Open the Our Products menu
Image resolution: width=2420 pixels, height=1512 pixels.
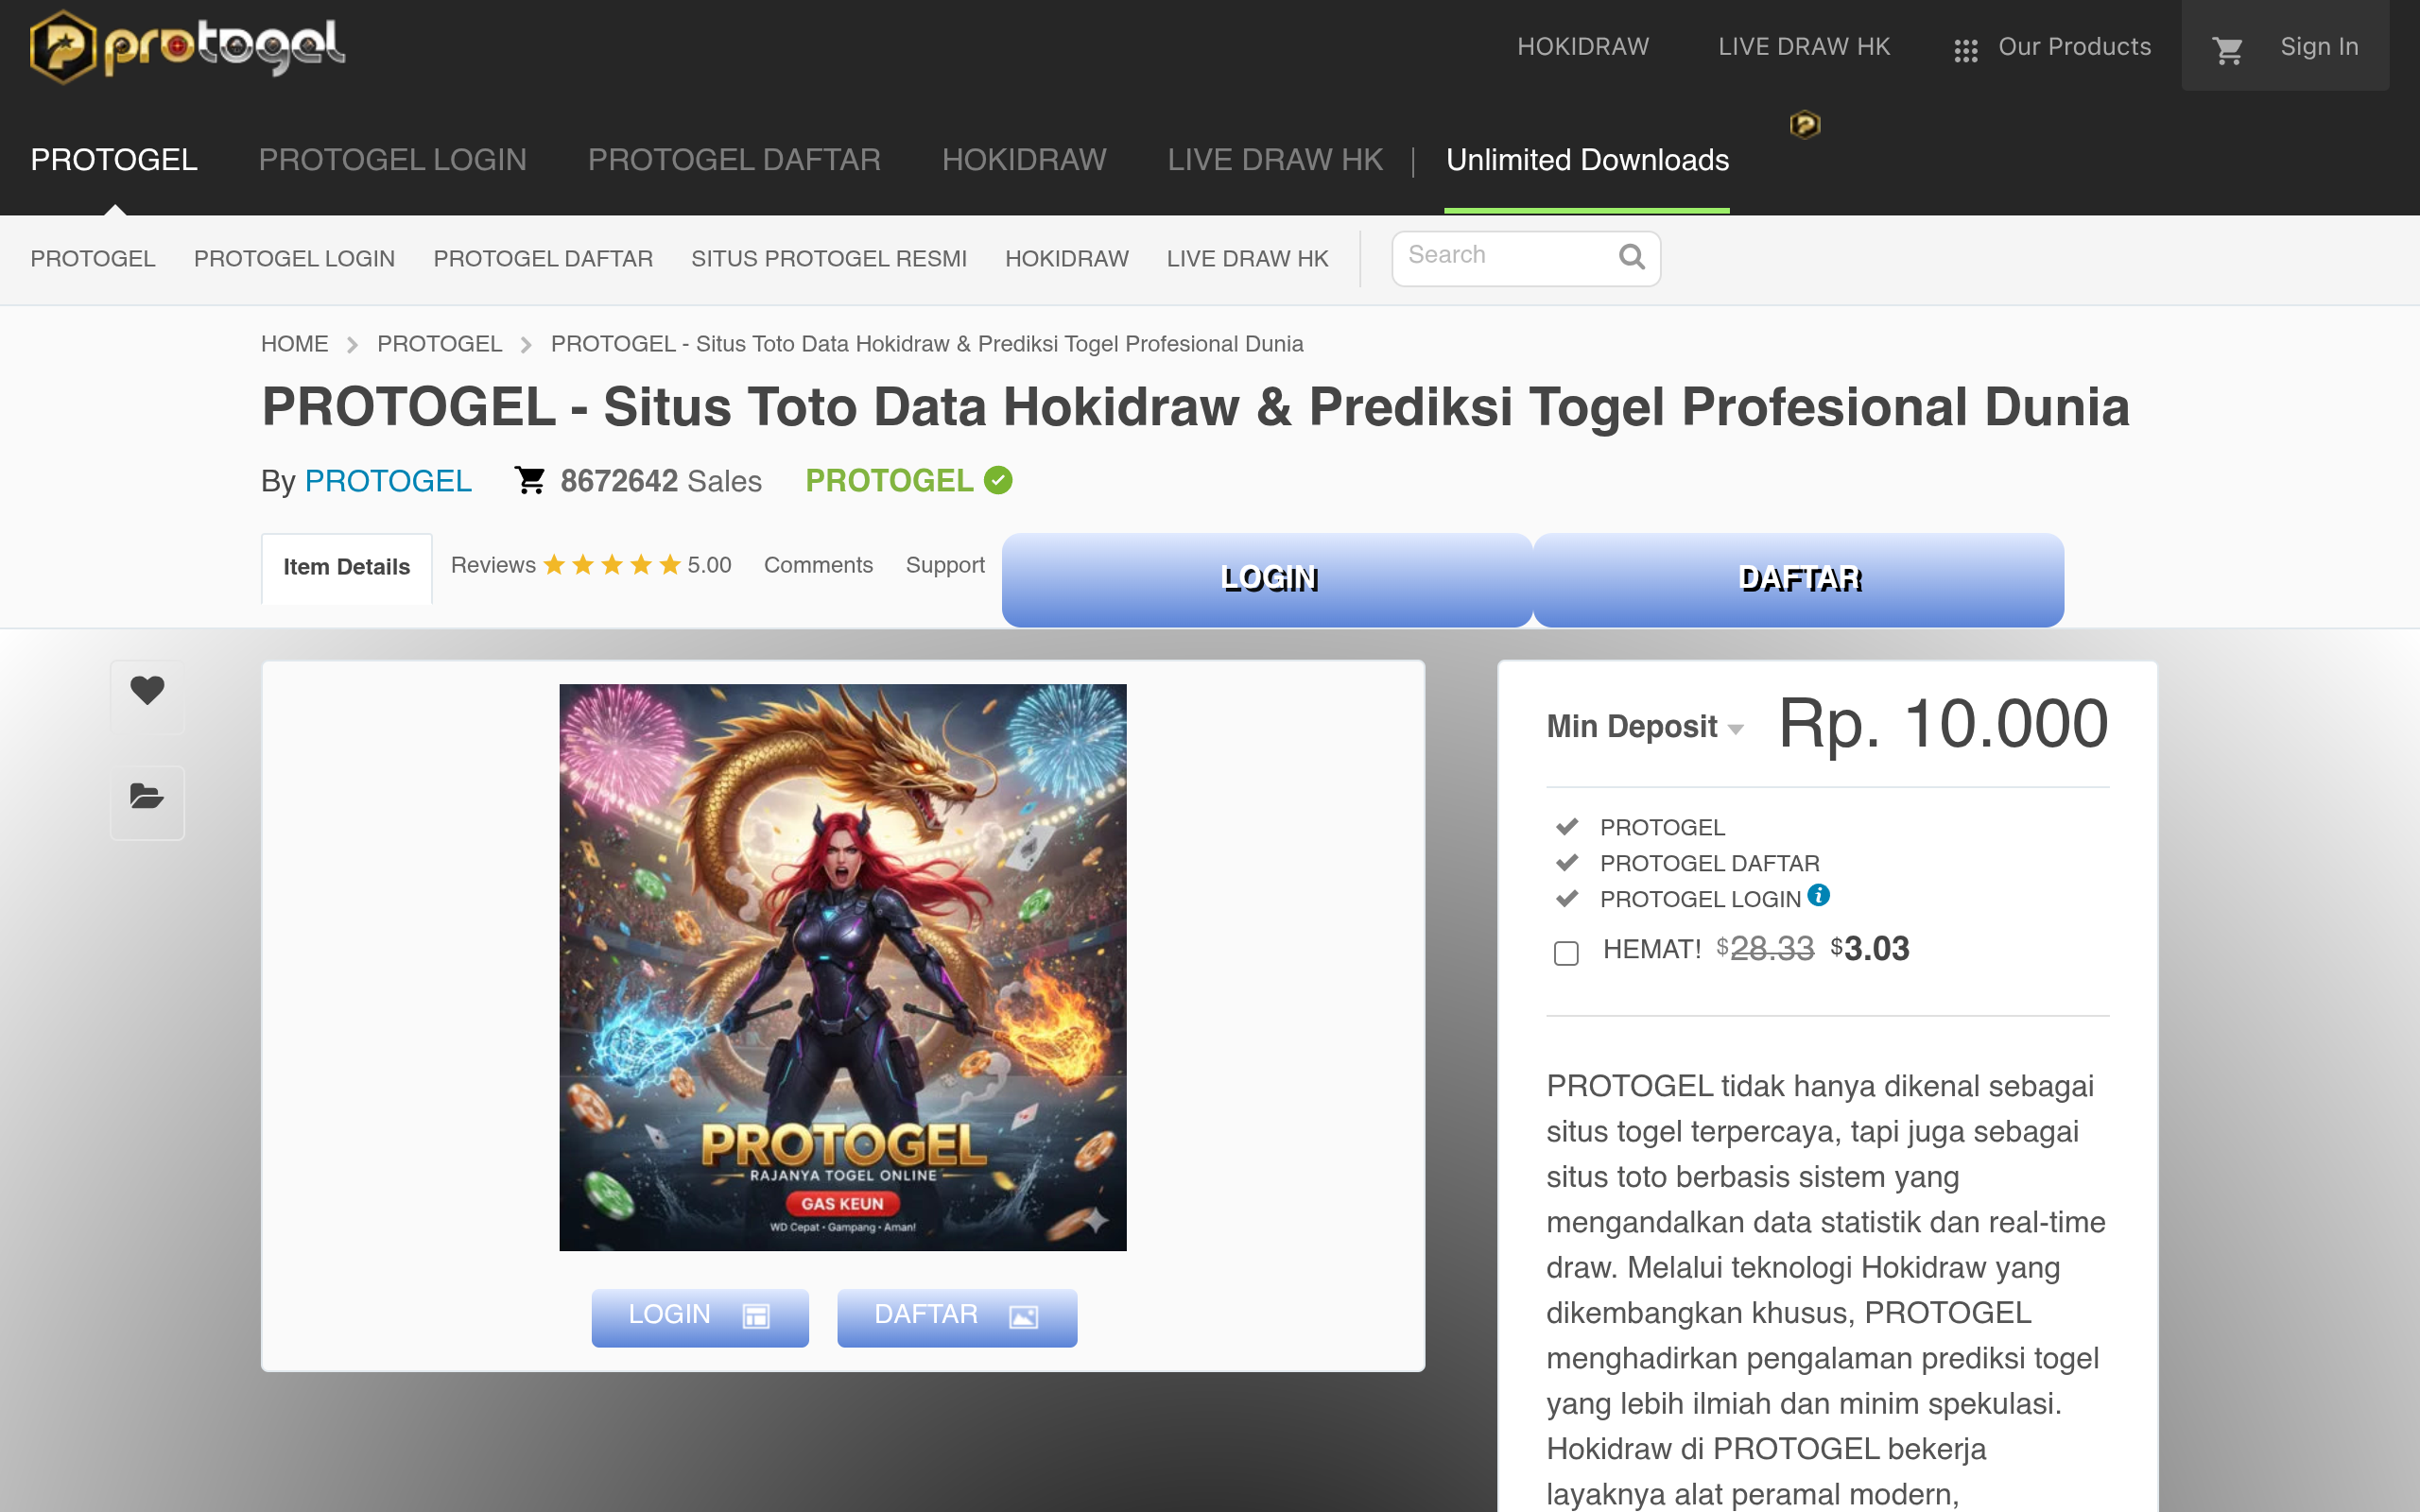pos(2053,47)
